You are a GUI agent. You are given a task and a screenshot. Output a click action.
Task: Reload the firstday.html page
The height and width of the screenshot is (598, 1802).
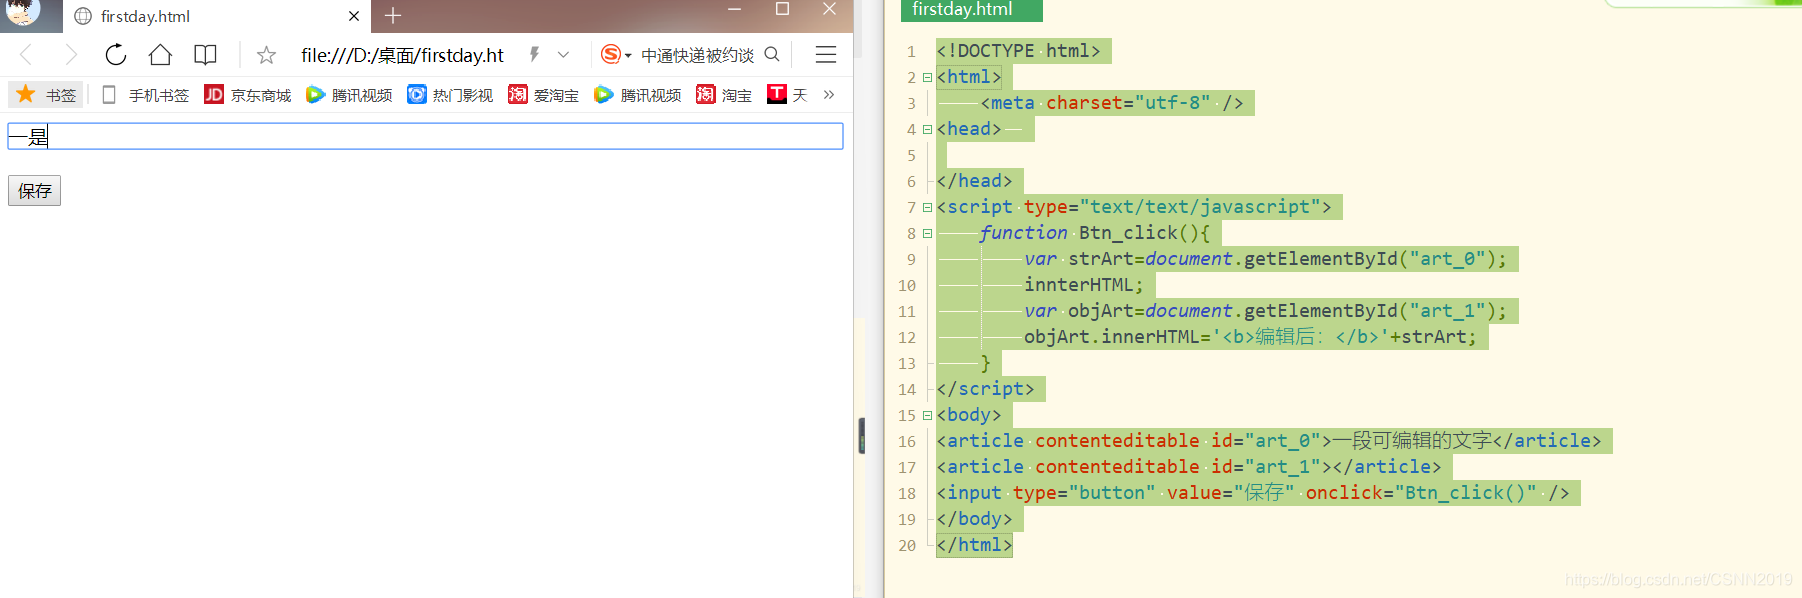116,55
